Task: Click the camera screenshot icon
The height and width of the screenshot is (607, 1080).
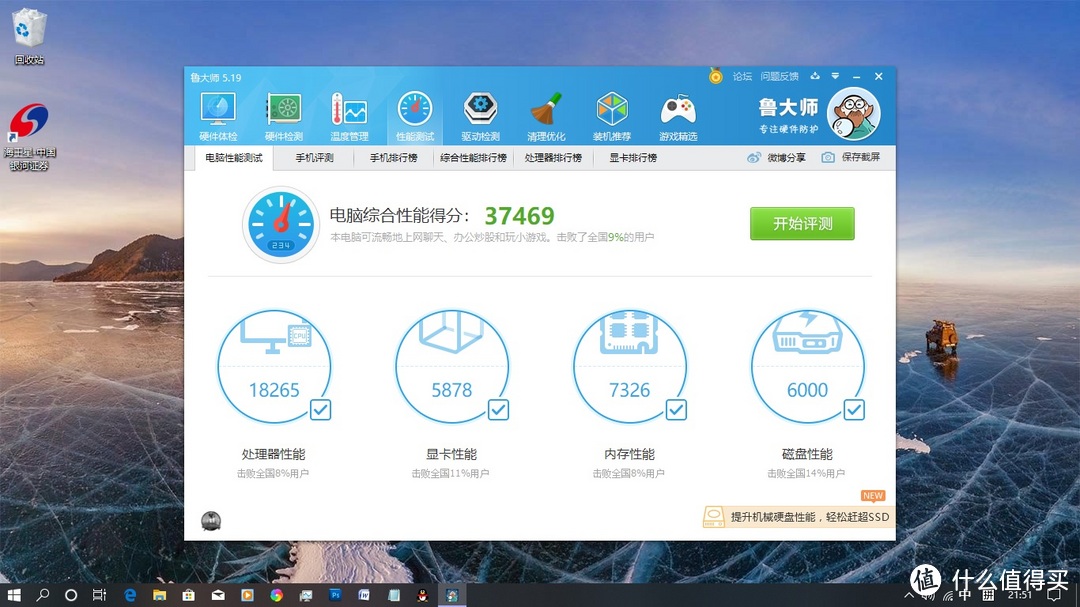Action: (828, 158)
